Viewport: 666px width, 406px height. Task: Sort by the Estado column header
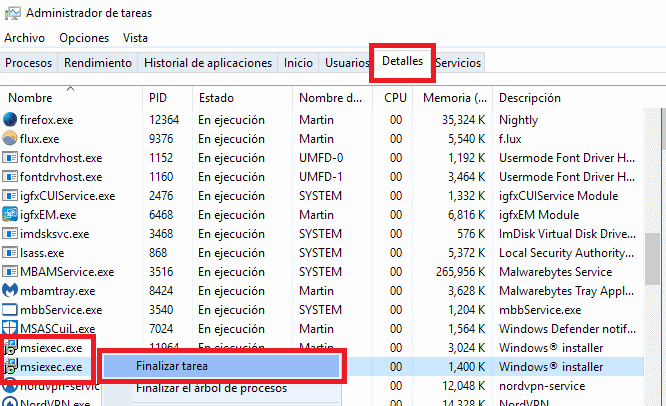242,98
